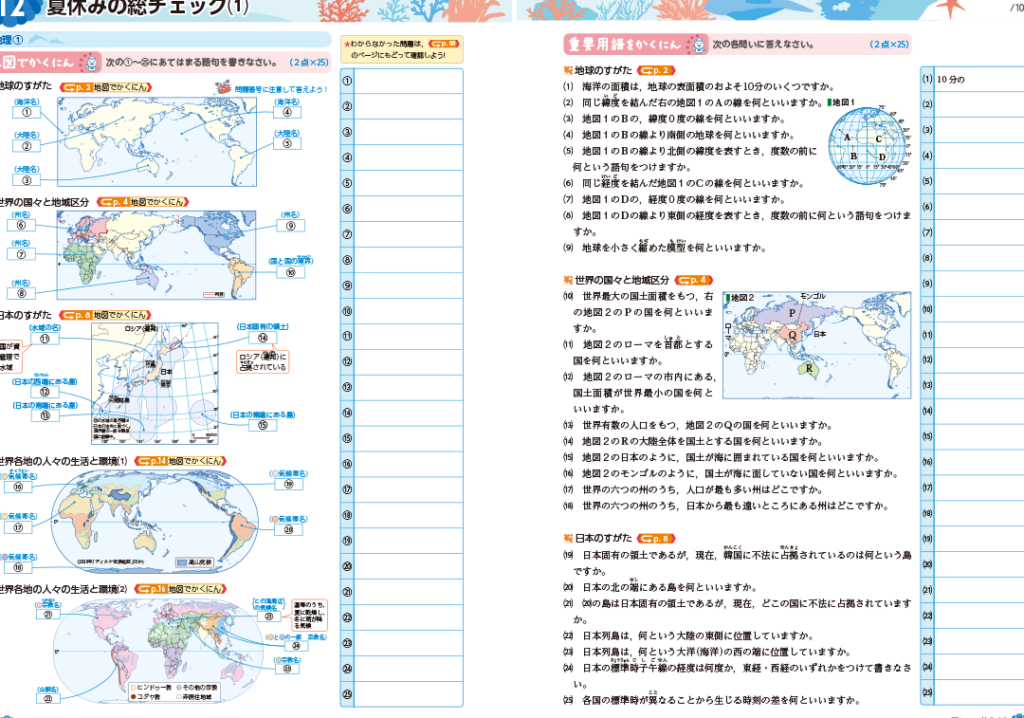Click the red crab icon near 問題番号に注意
This screenshot has height=718, width=1024.
223,88
